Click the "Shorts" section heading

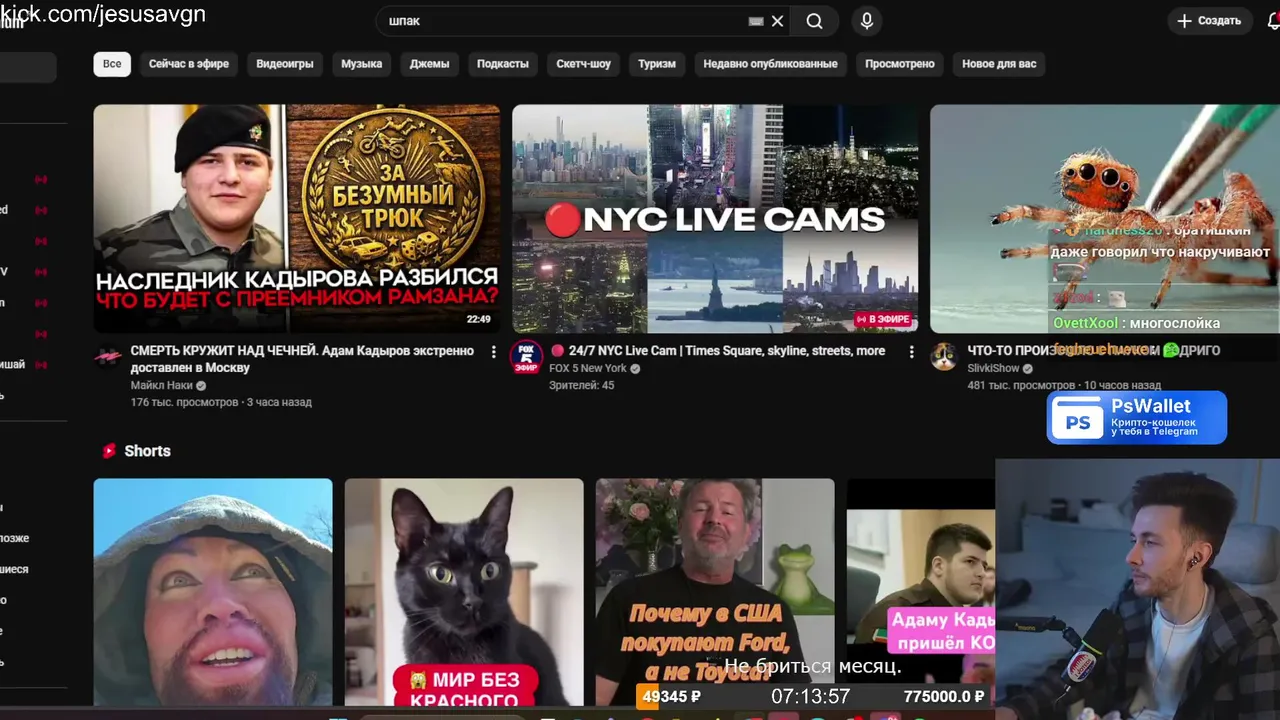point(147,451)
